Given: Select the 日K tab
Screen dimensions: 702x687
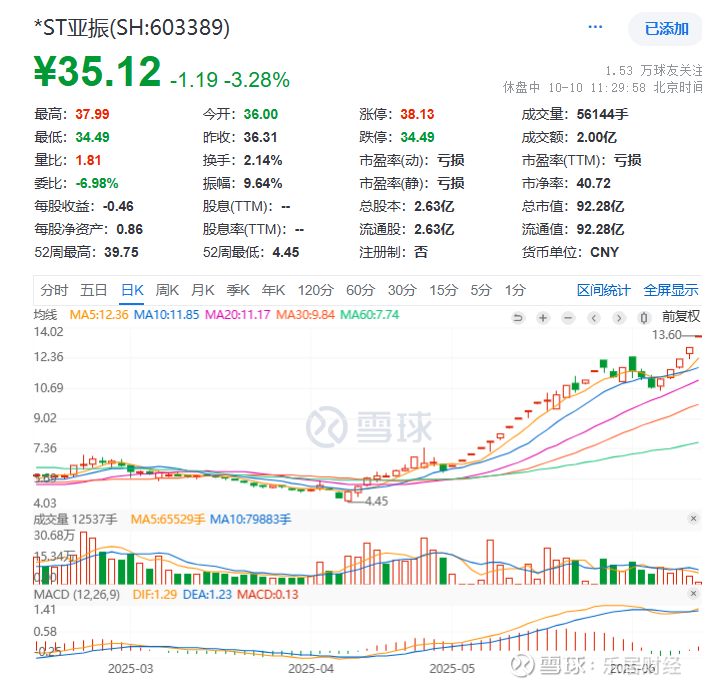Looking at the screenshot, I should [132, 290].
